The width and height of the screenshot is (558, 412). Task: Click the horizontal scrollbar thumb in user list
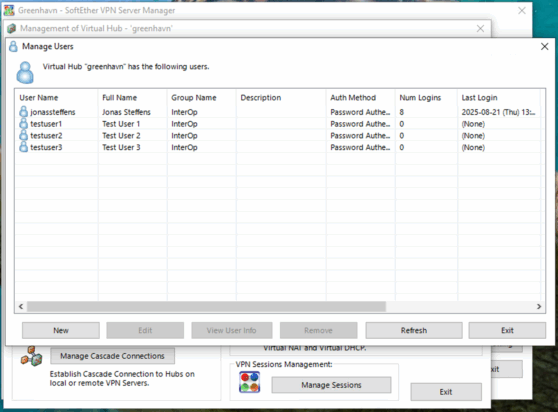coord(206,306)
